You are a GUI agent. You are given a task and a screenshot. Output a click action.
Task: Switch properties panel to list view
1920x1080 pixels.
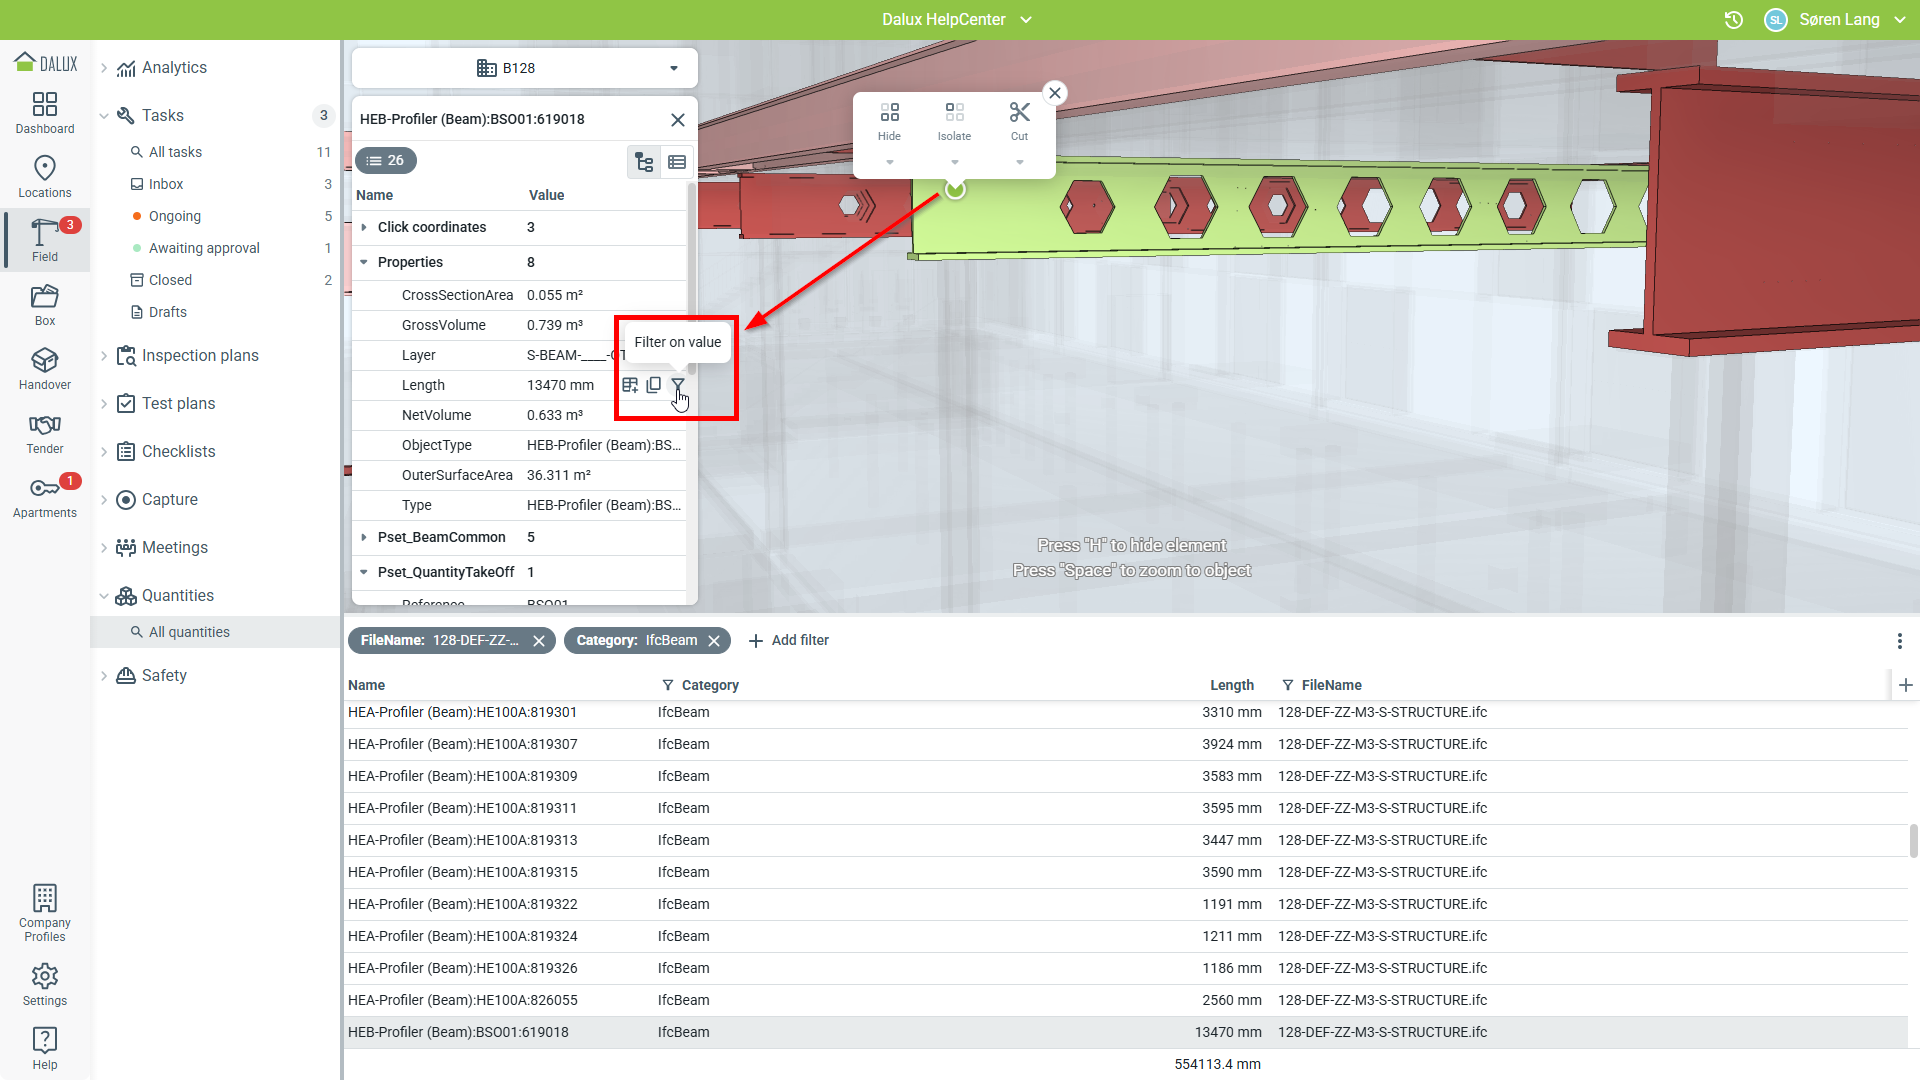point(677,162)
